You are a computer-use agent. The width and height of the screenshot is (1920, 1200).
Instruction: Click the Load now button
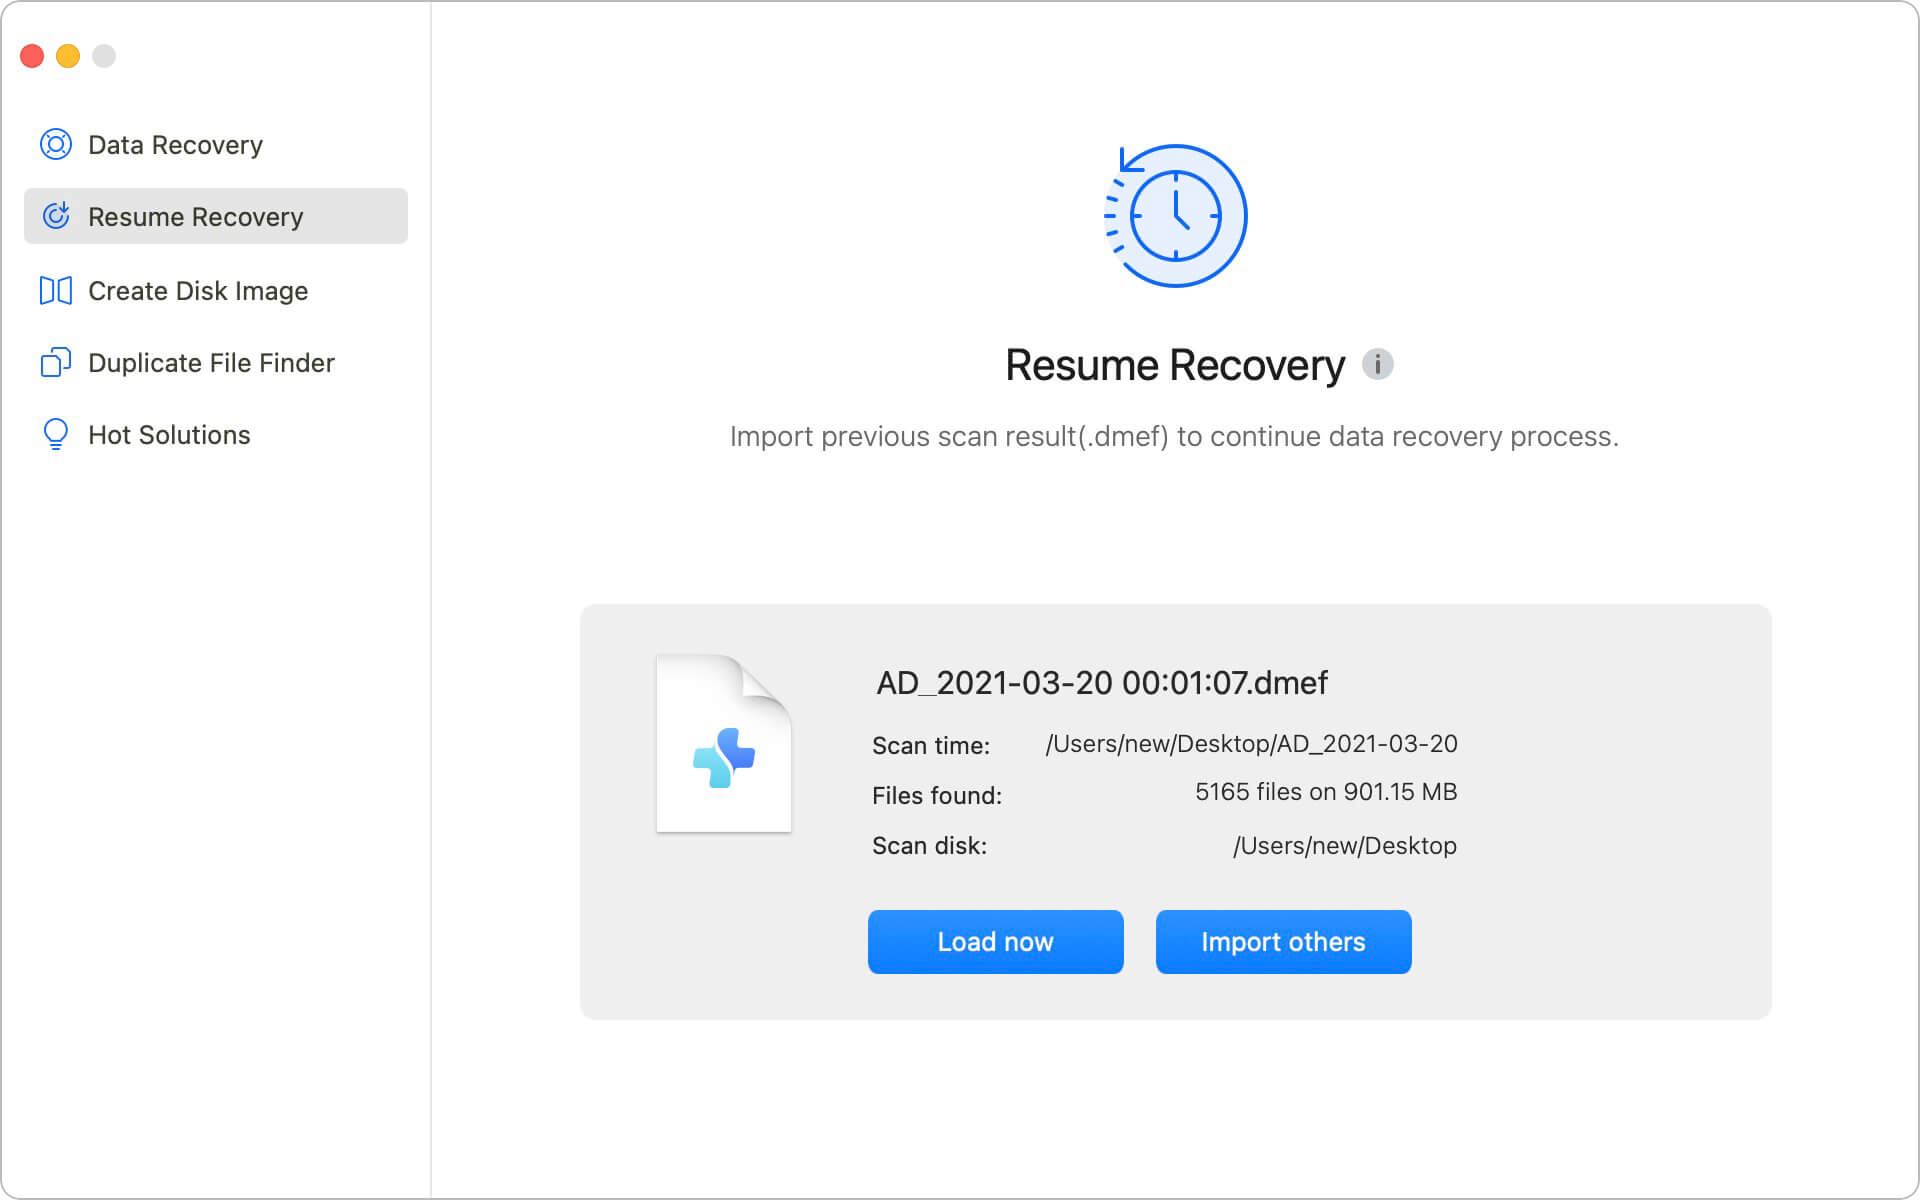(x=996, y=942)
